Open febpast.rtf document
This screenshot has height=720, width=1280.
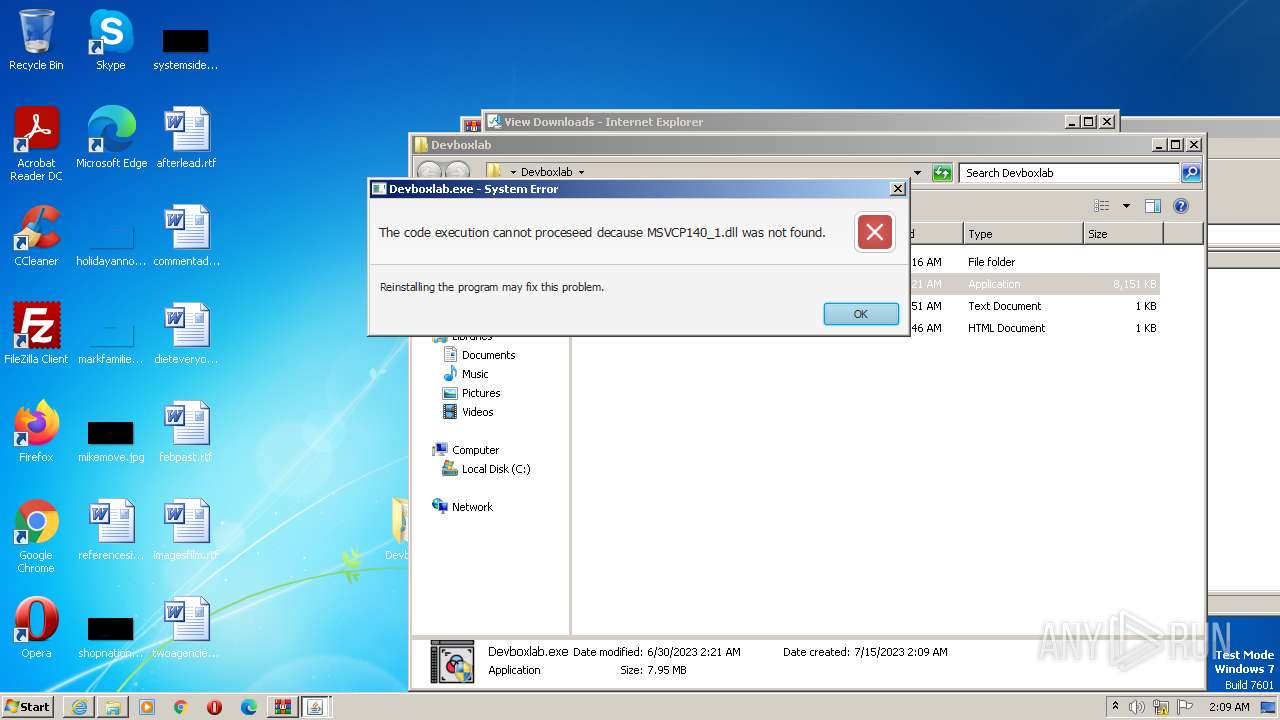186,432
